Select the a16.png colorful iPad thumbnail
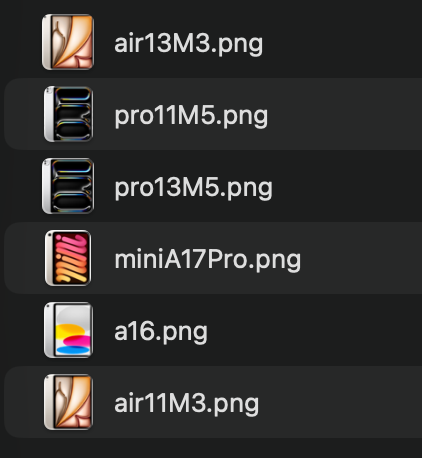 [x=68, y=330]
